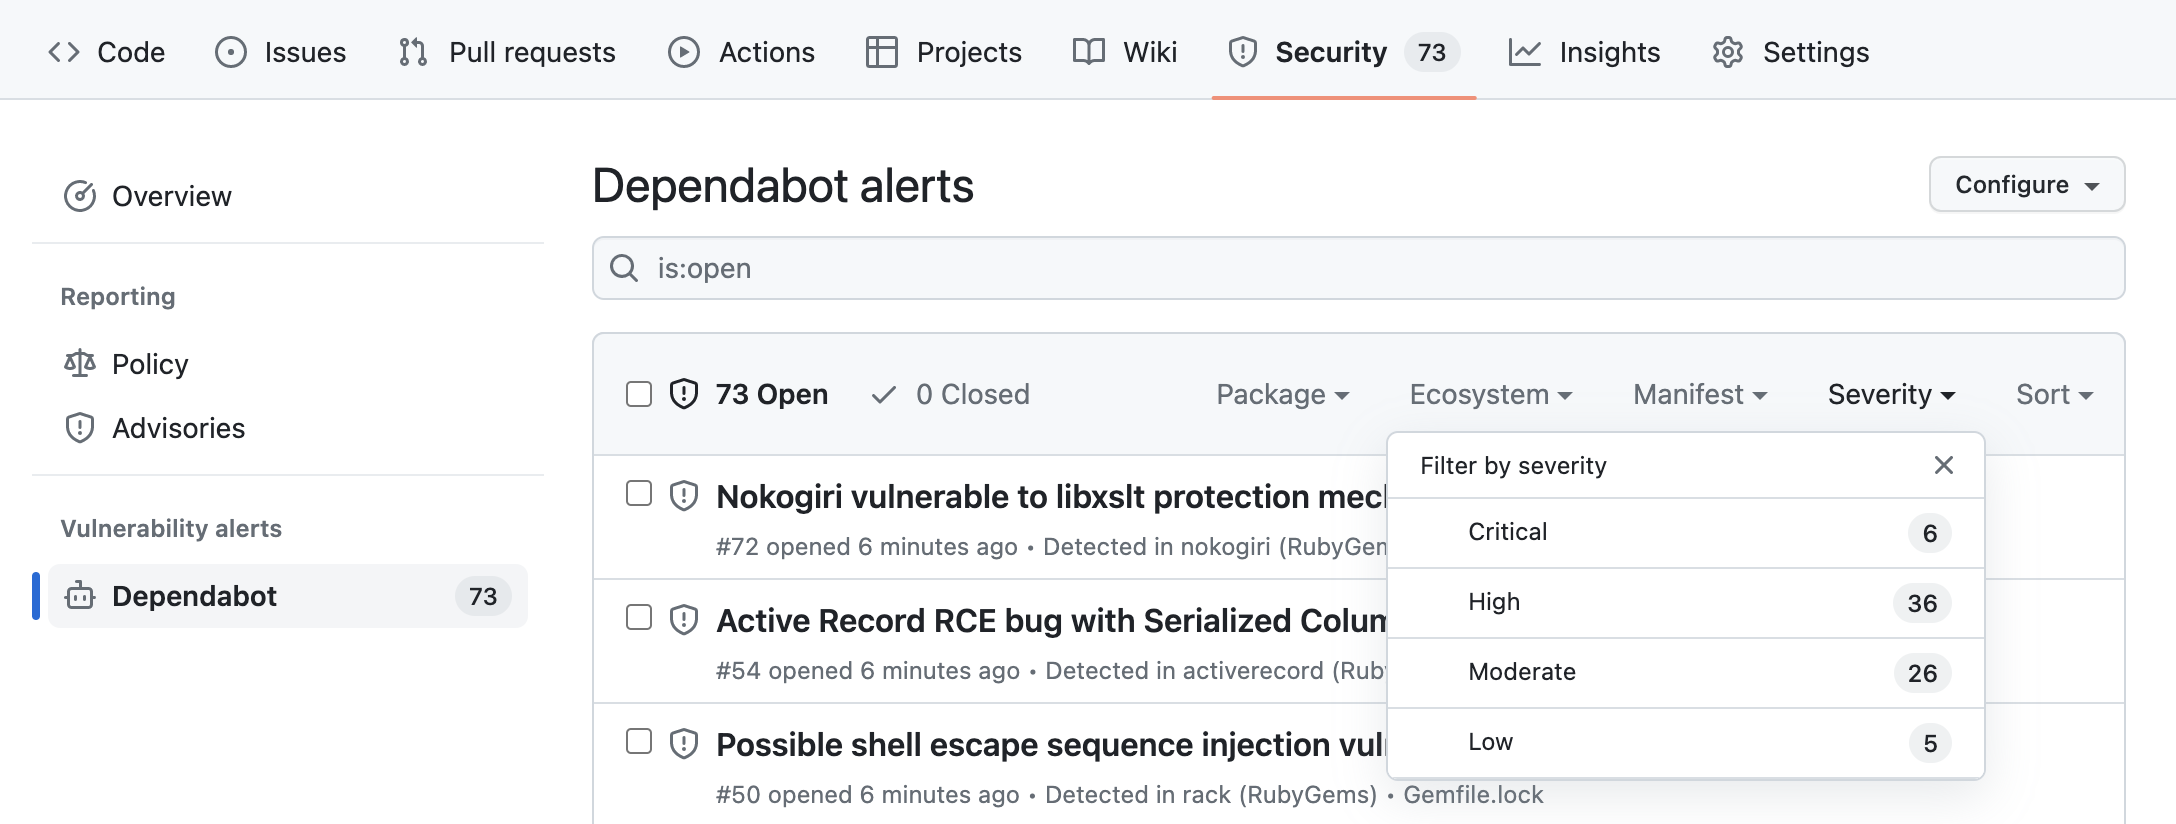Close the Filter by severity popup

[1944, 465]
